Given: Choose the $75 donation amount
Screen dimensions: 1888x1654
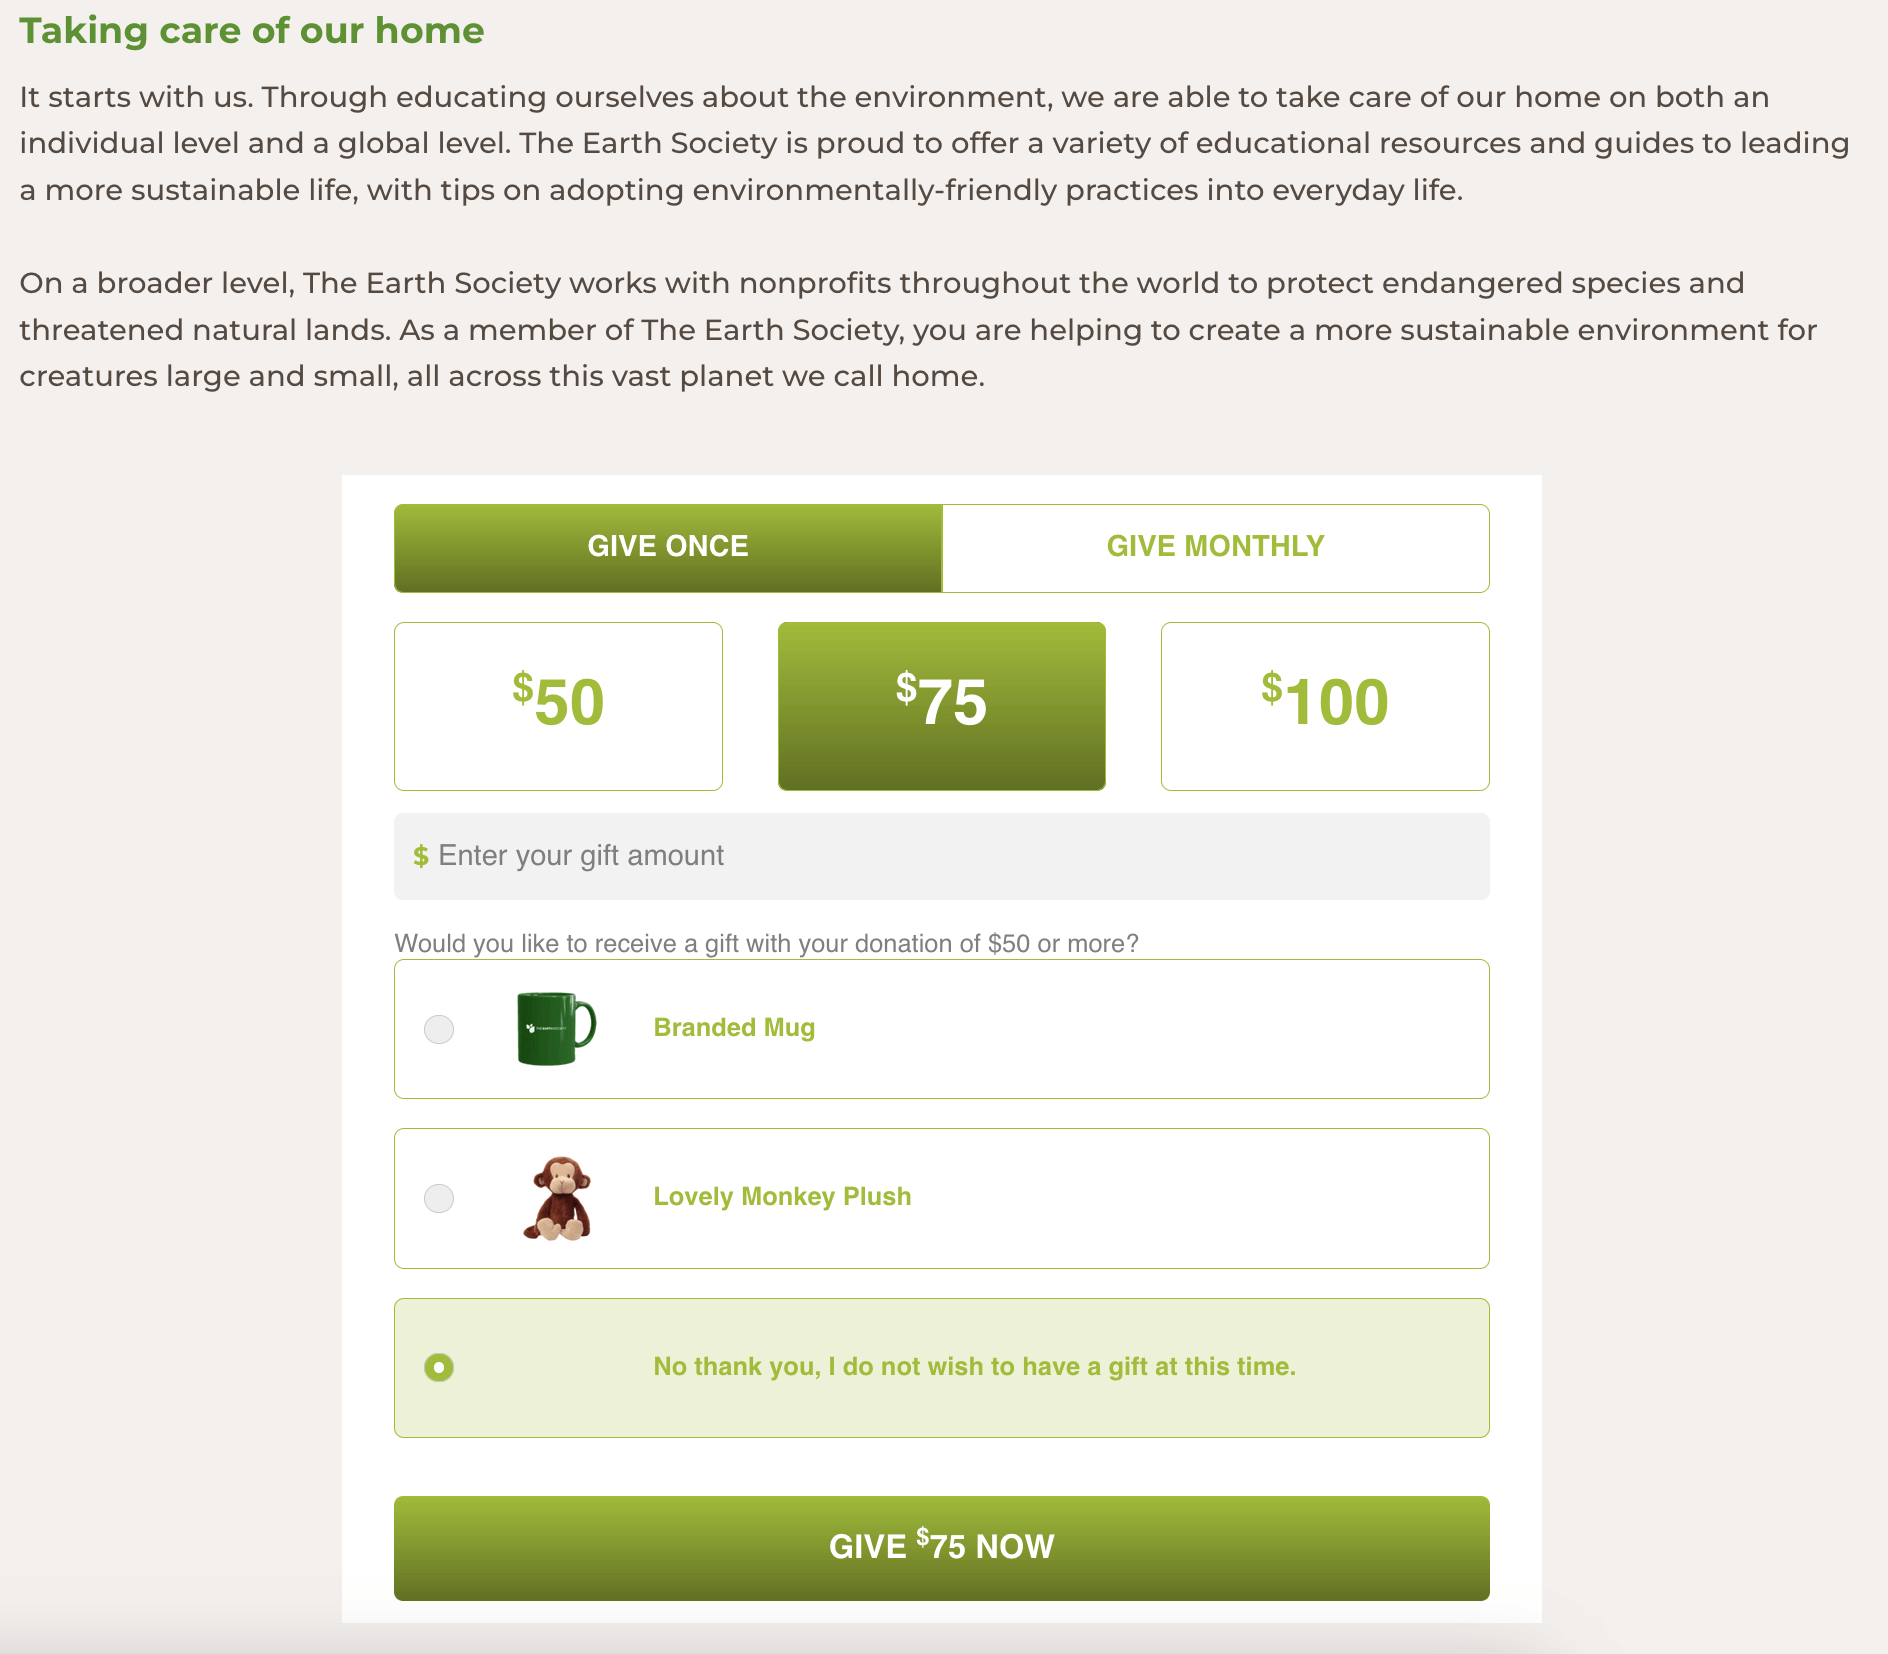Looking at the screenshot, I should pyautogui.click(x=941, y=706).
